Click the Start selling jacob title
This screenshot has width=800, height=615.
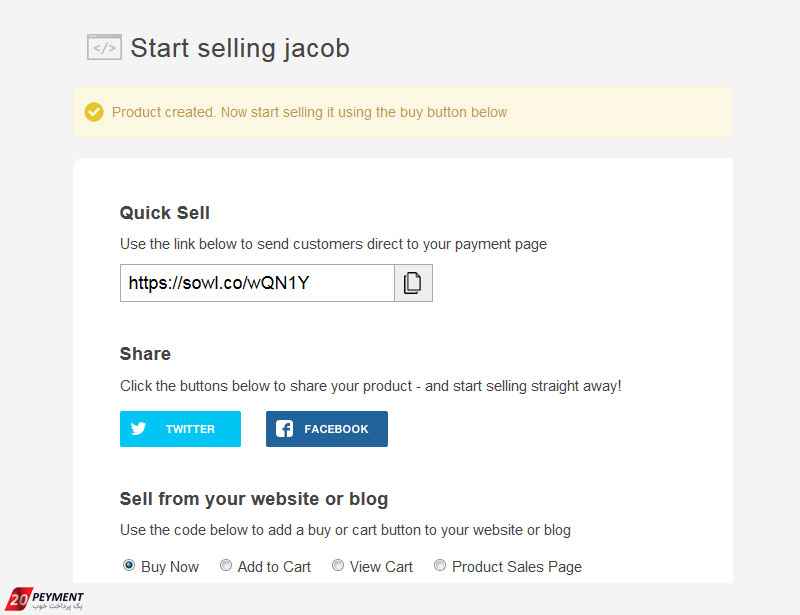click(240, 48)
